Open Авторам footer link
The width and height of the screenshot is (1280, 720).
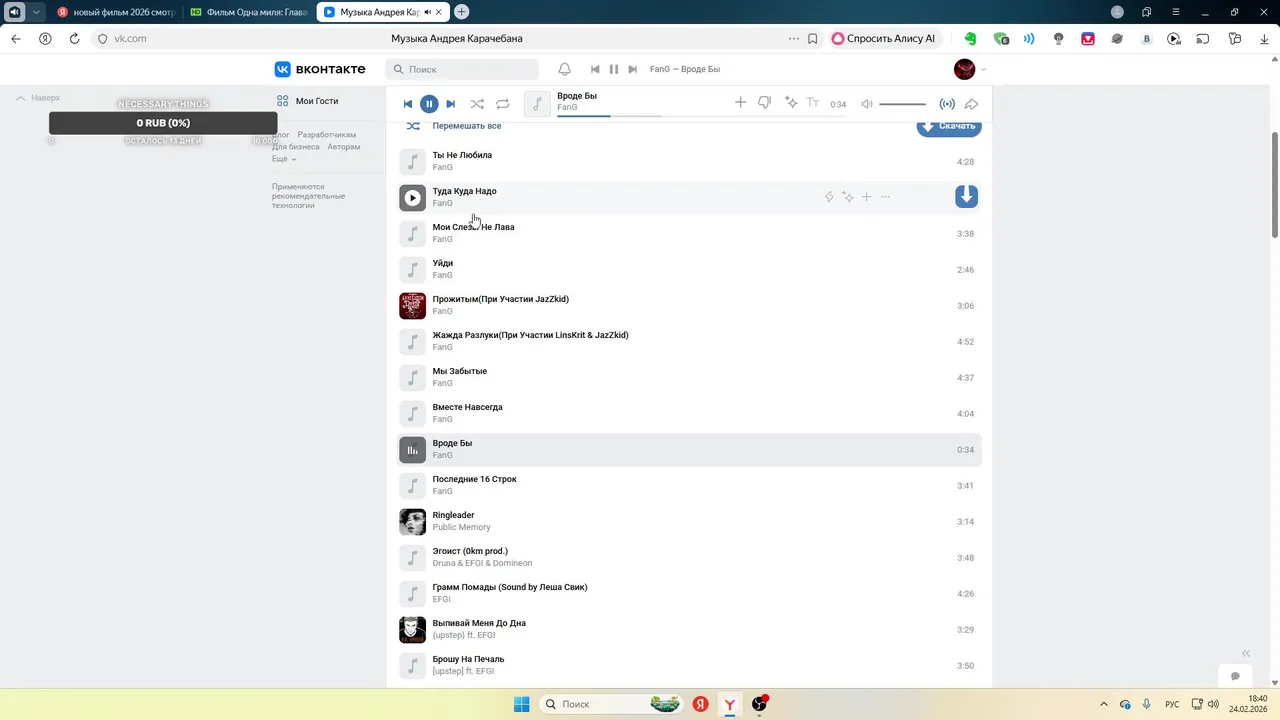point(344,147)
